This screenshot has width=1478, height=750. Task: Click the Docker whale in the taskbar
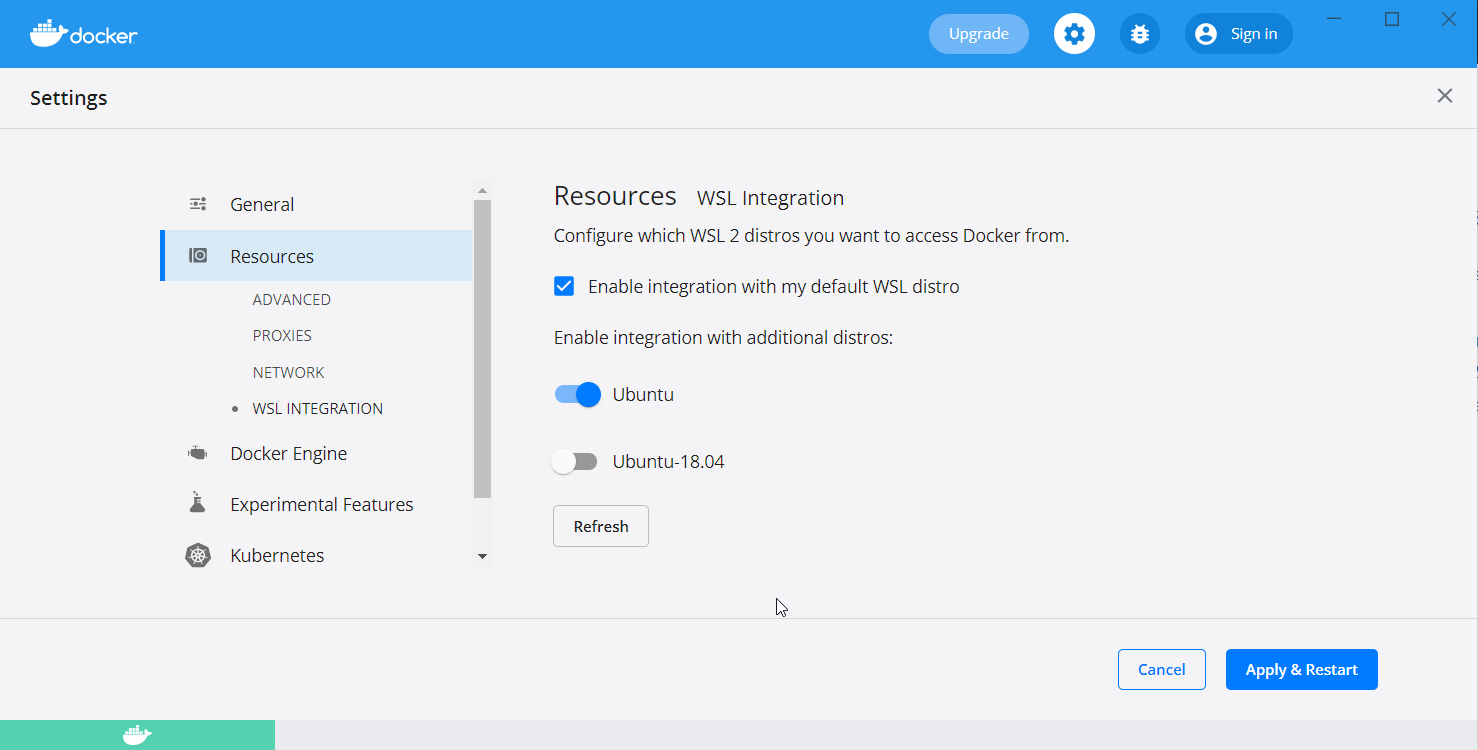tap(137, 735)
